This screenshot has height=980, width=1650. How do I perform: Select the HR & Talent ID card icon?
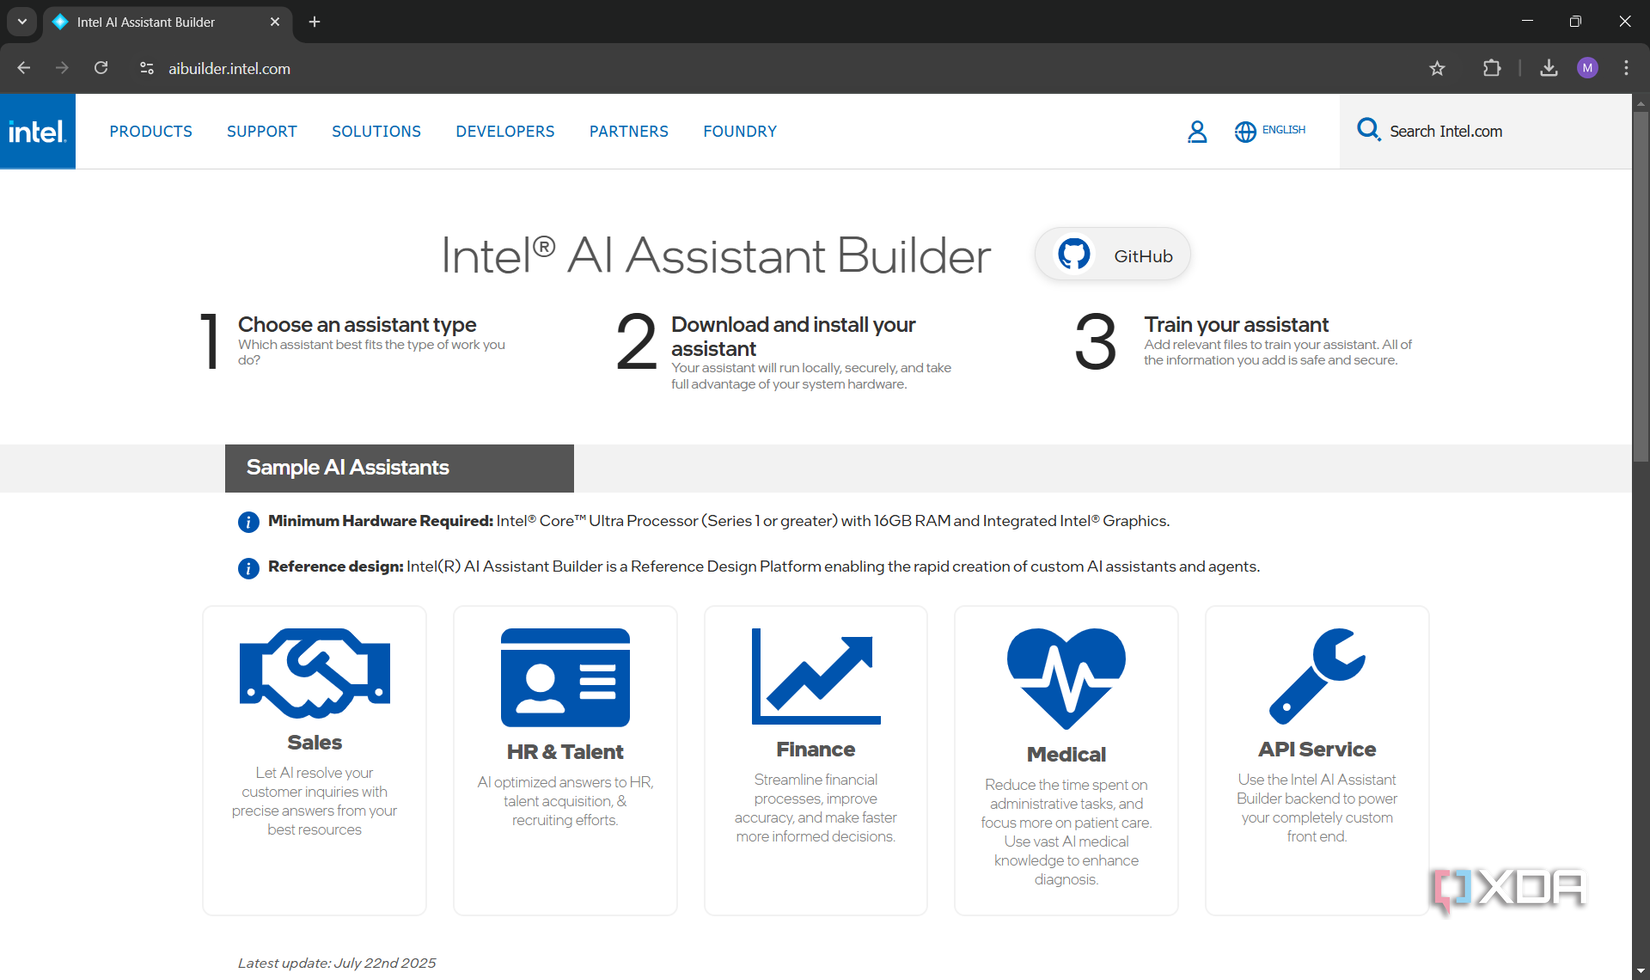coord(565,677)
